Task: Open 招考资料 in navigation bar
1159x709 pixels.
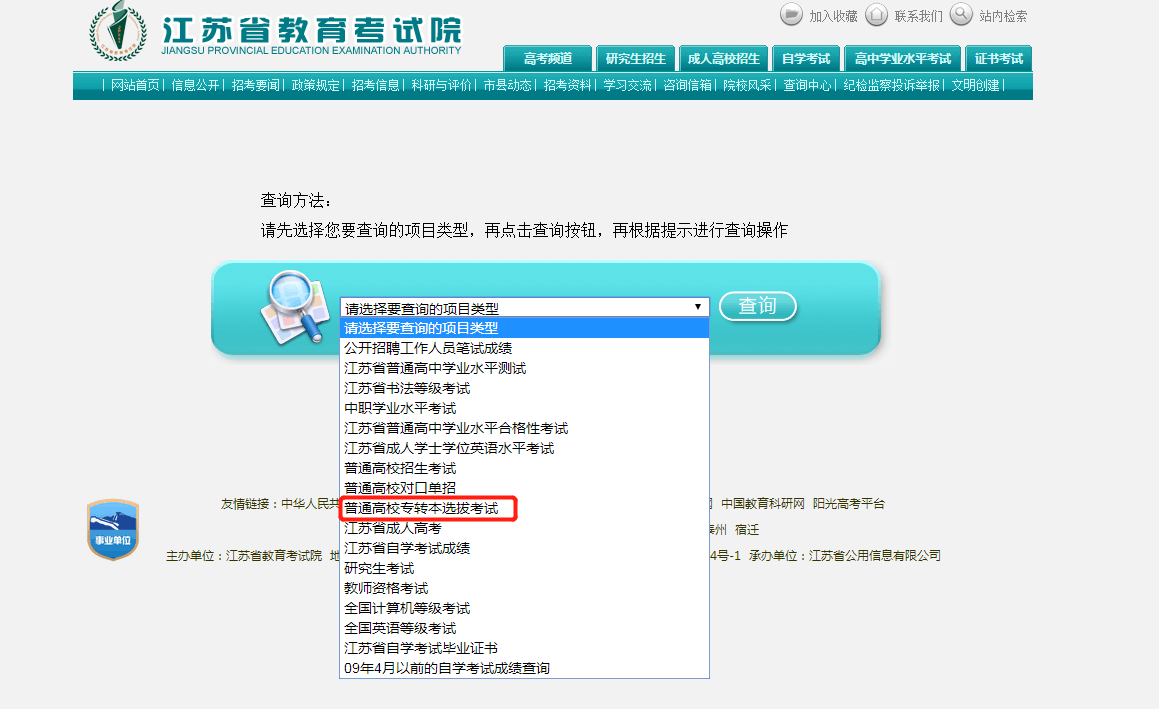Action: [568, 86]
